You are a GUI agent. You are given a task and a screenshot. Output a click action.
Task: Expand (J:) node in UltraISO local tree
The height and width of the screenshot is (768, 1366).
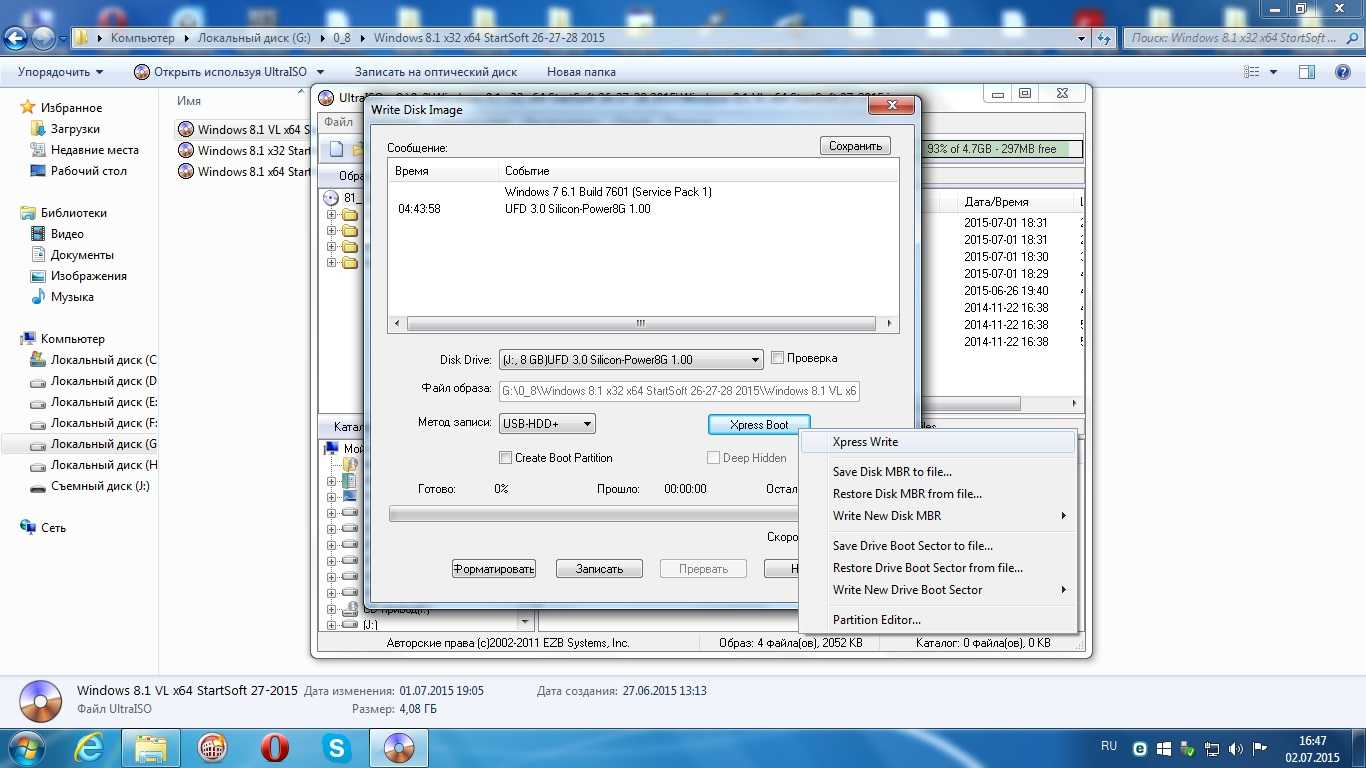pos(331,625)
